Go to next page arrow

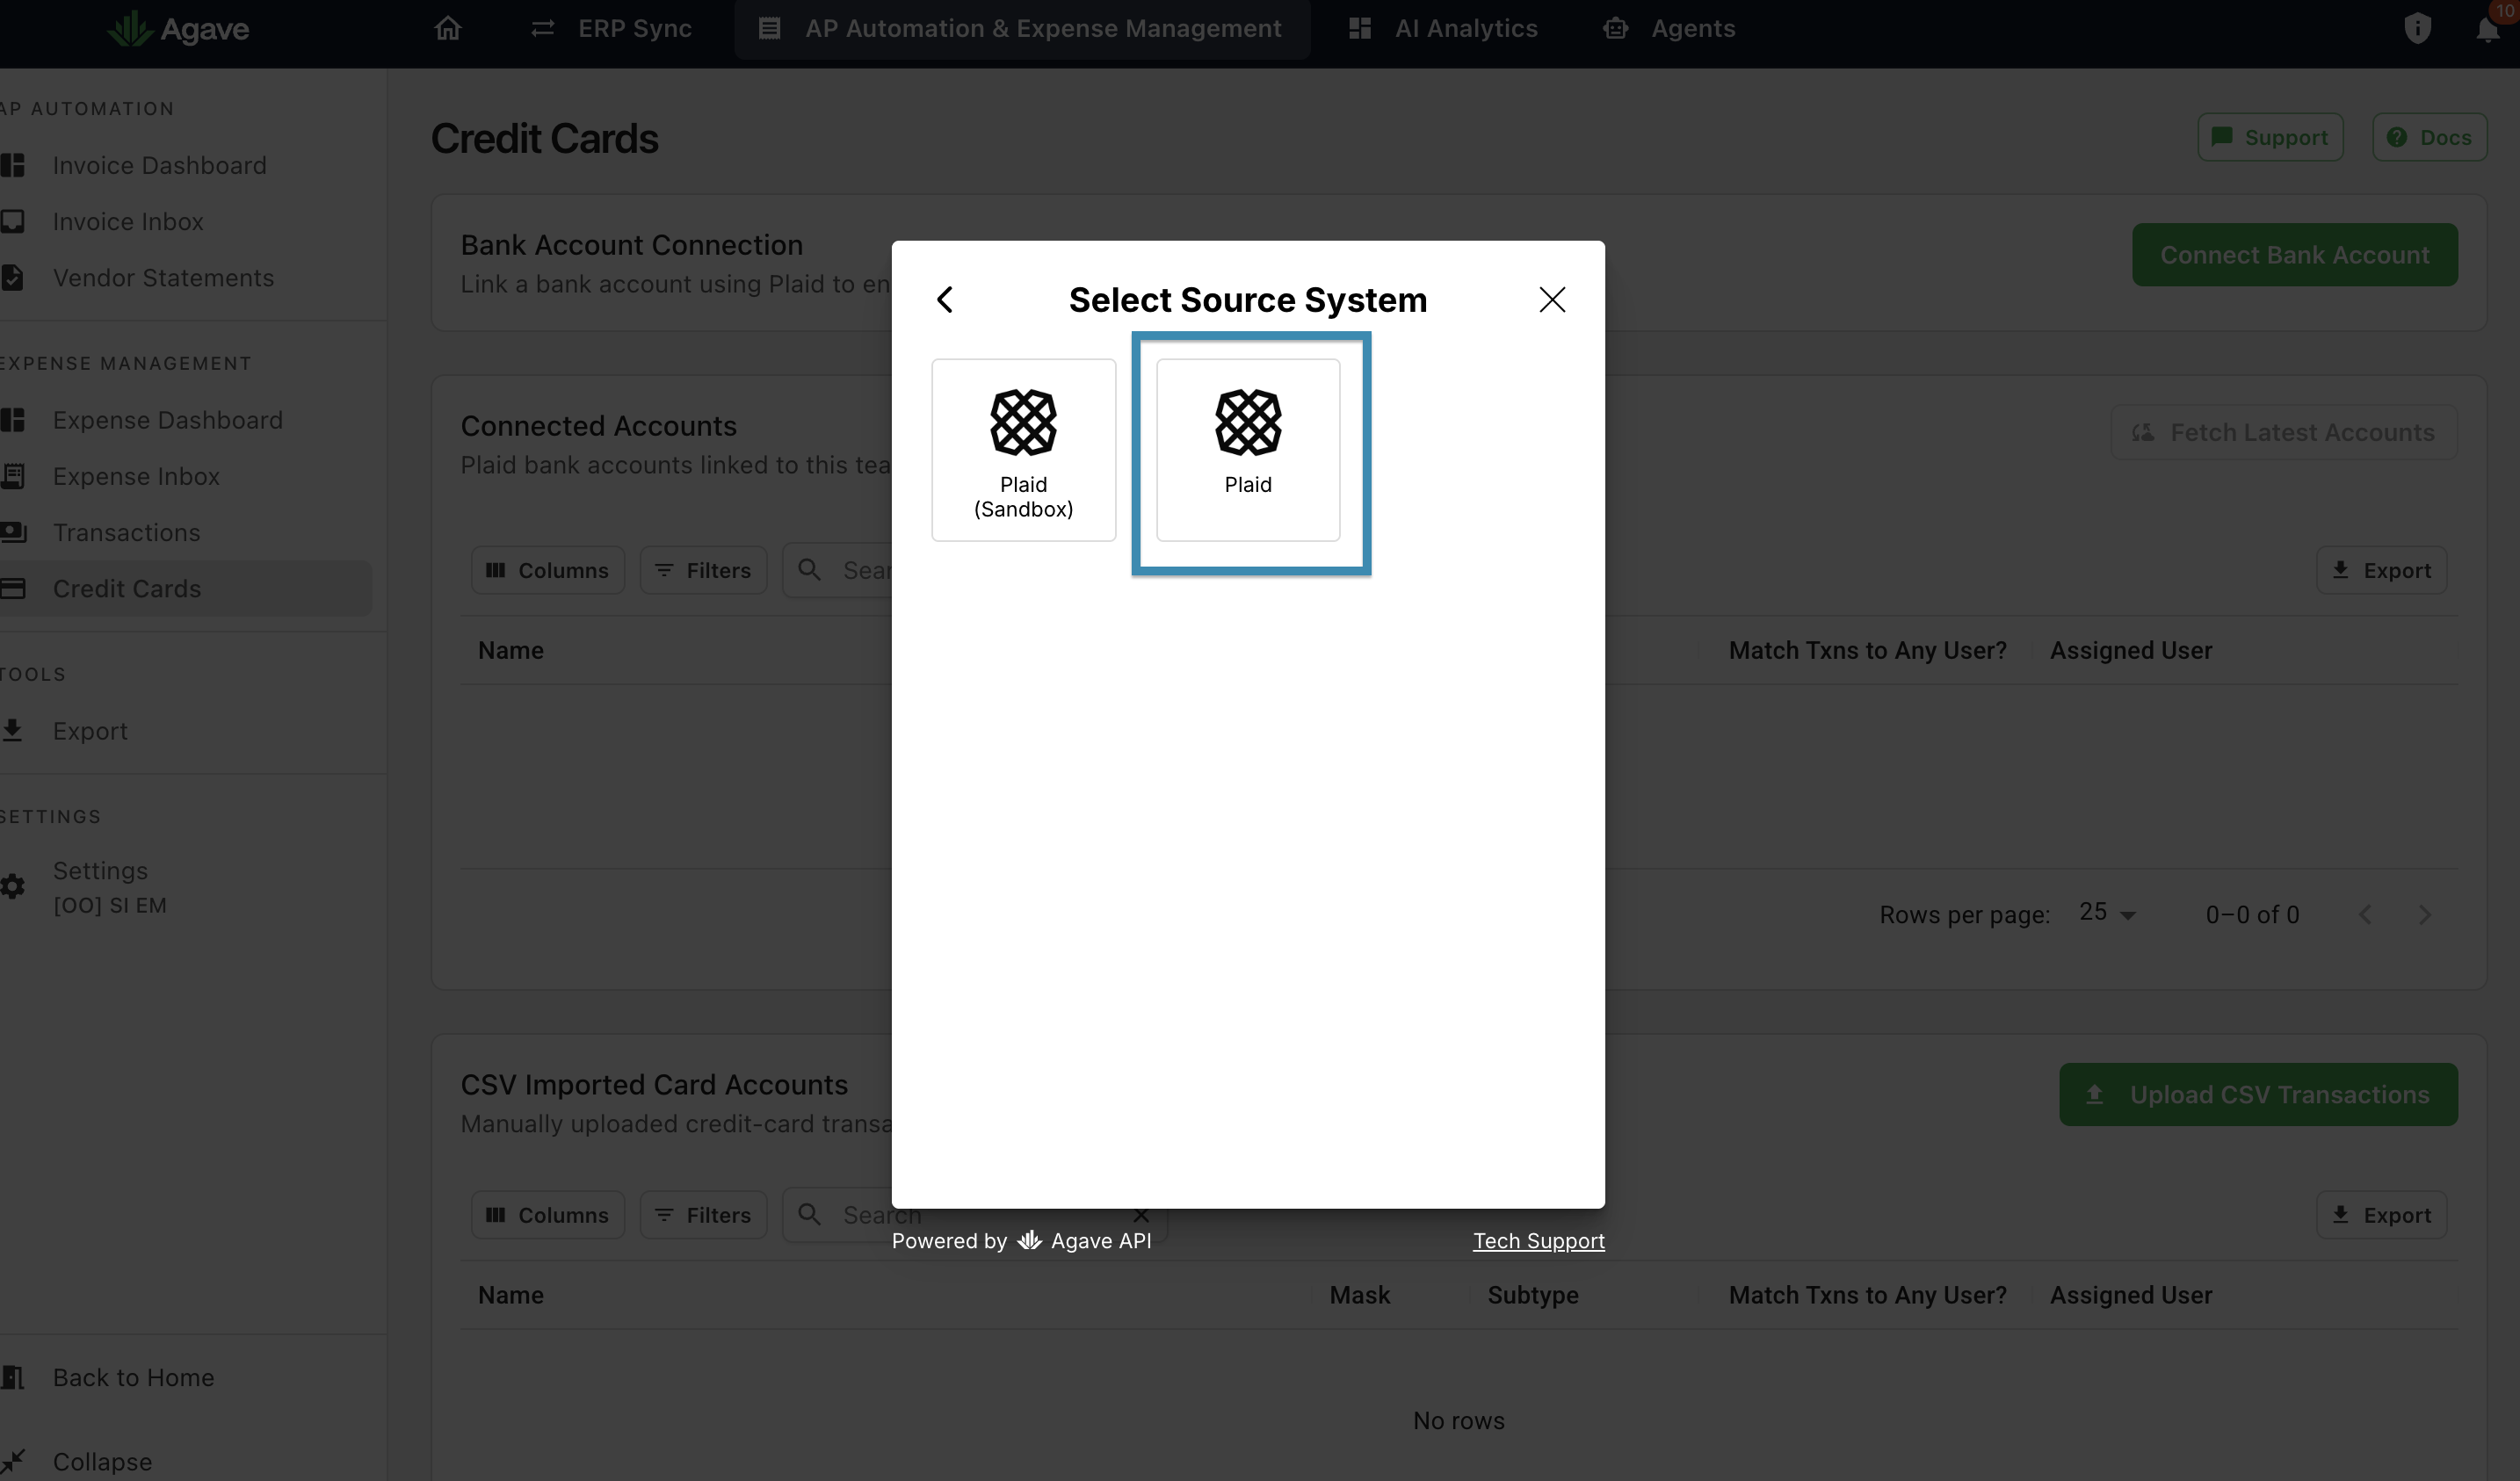(2425, 914)
